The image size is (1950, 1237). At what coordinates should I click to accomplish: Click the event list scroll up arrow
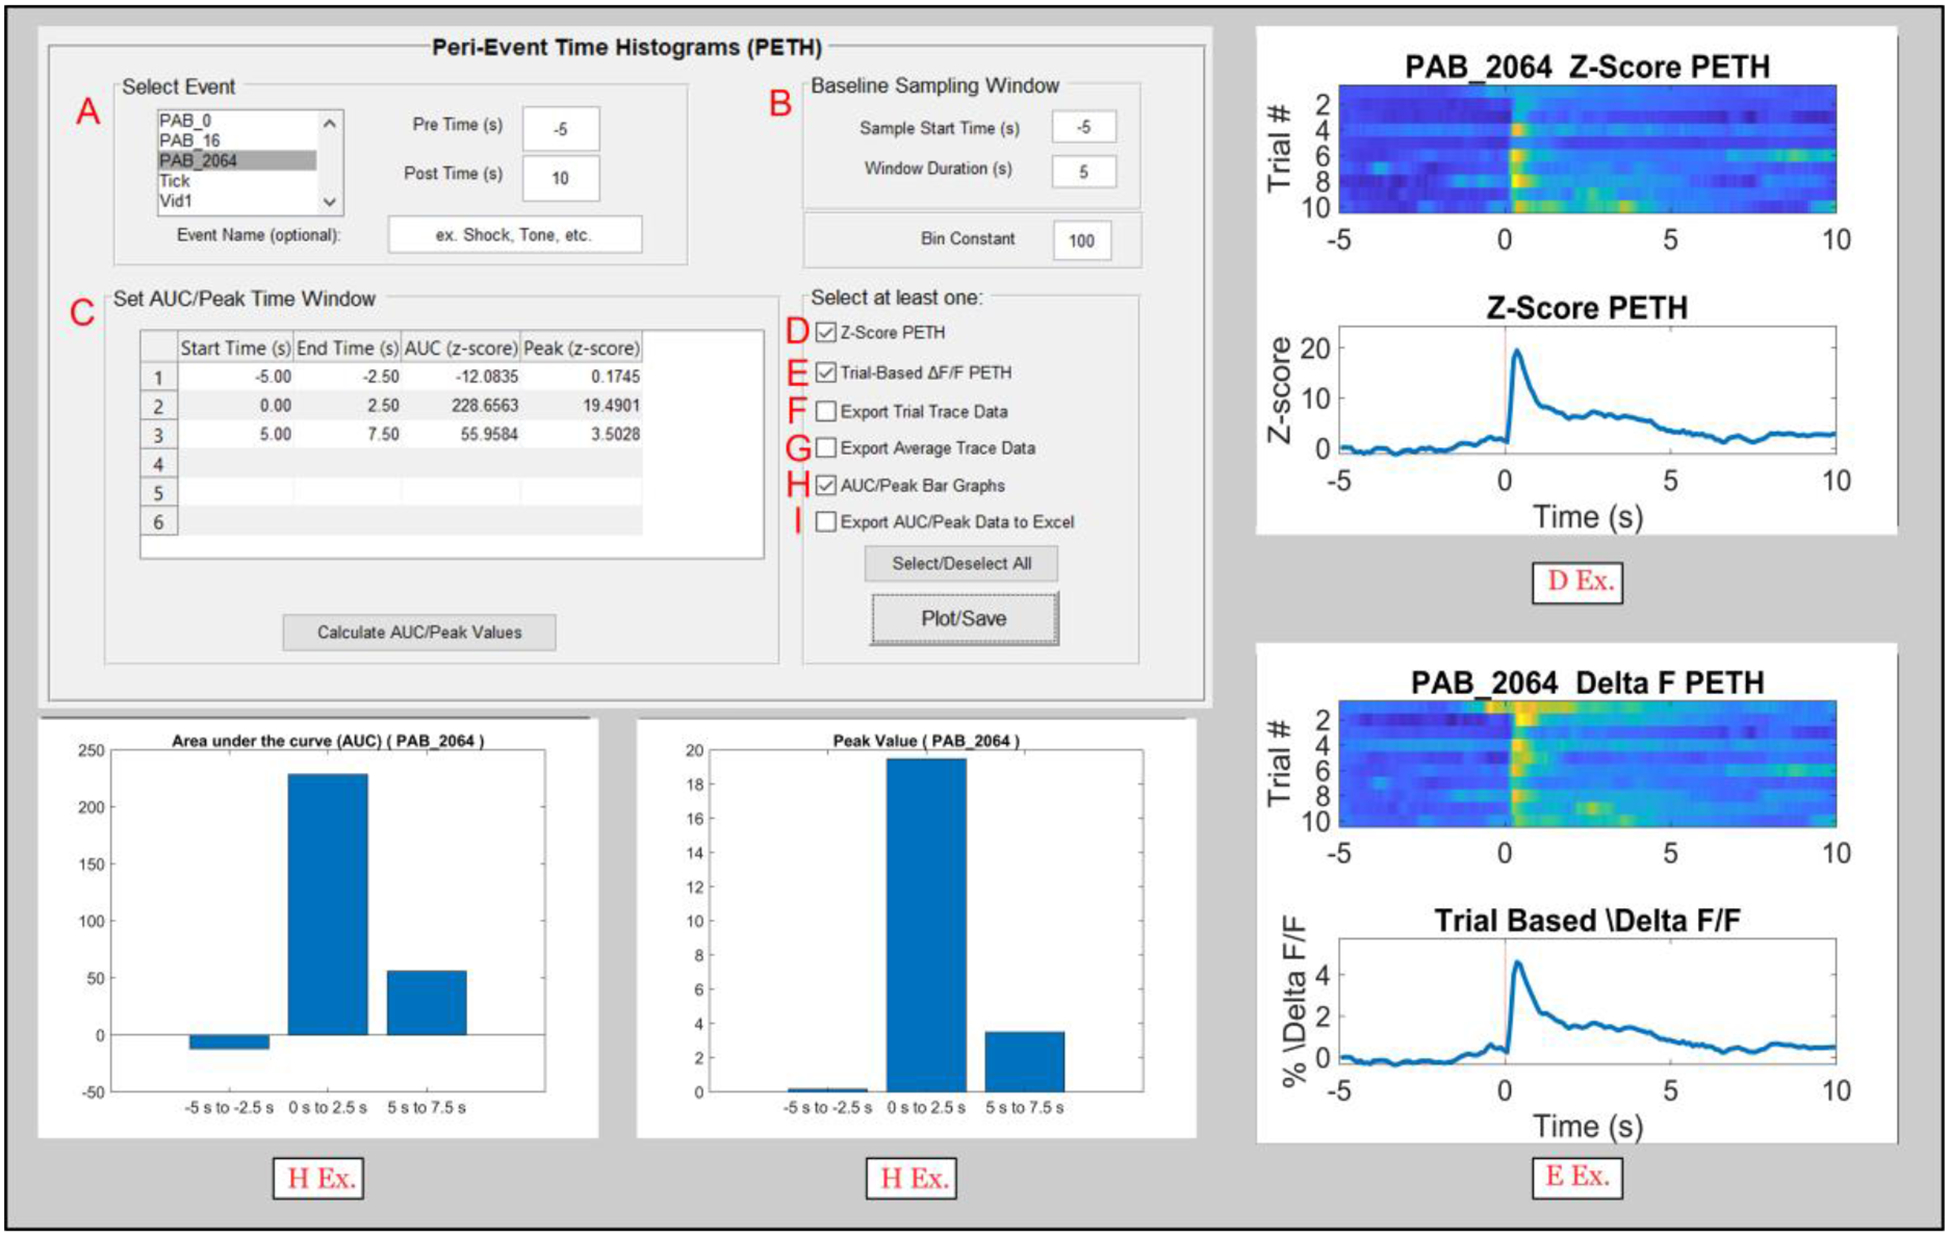pos(330,123)
